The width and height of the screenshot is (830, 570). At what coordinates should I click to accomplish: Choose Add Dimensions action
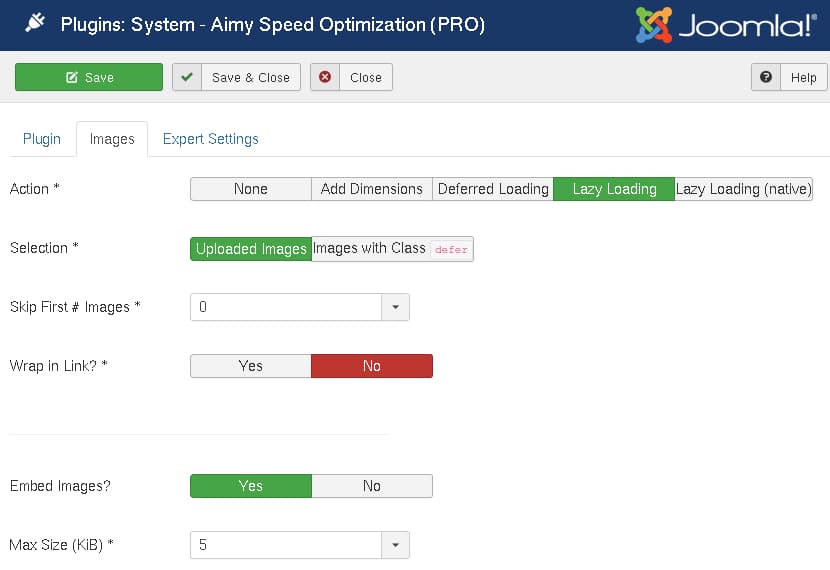coord(371,189)
